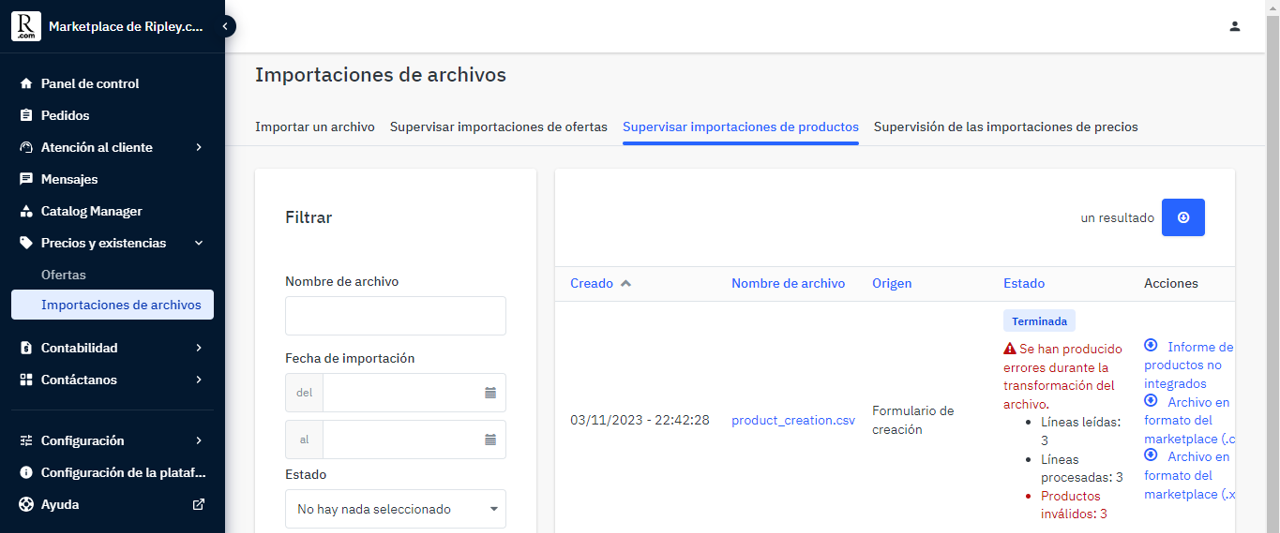
Task: Click the red warning triangle icon in Estado
Action: (x=1010, y=349)
